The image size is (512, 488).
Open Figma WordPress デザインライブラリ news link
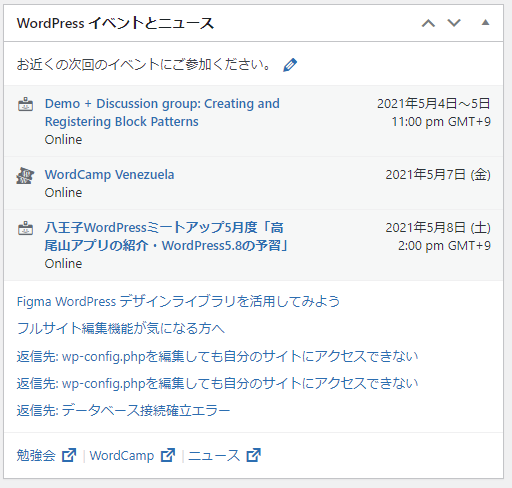178,301
